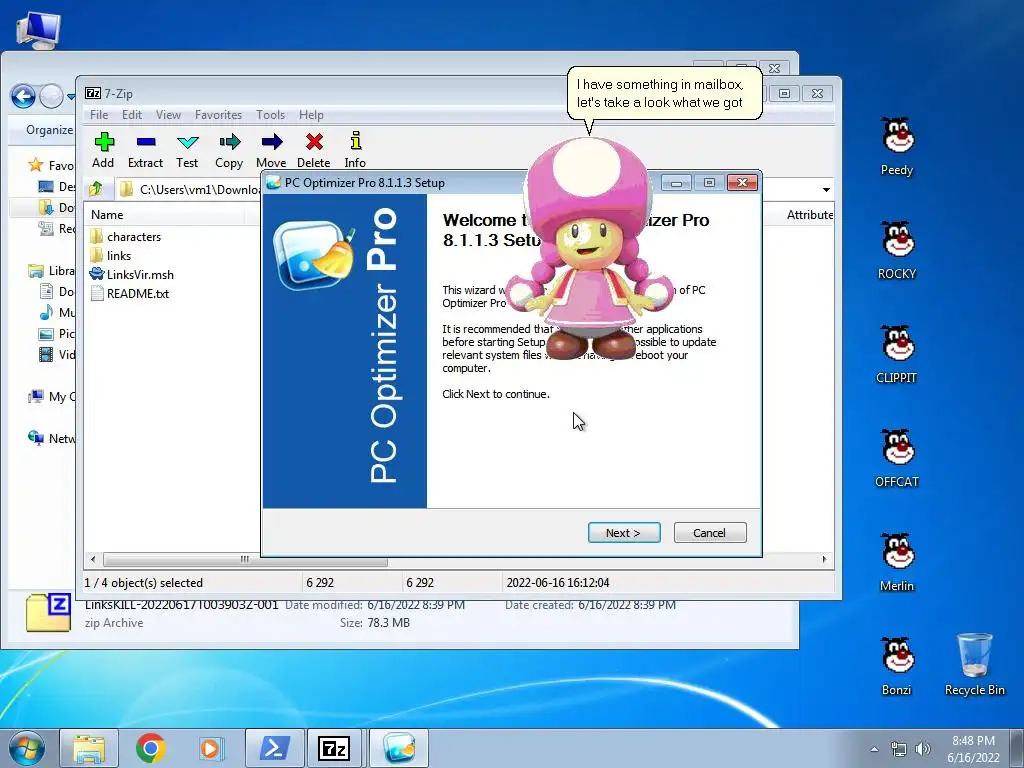
Task: Open the File menu in 7-Zip
Action: (99, 115)
